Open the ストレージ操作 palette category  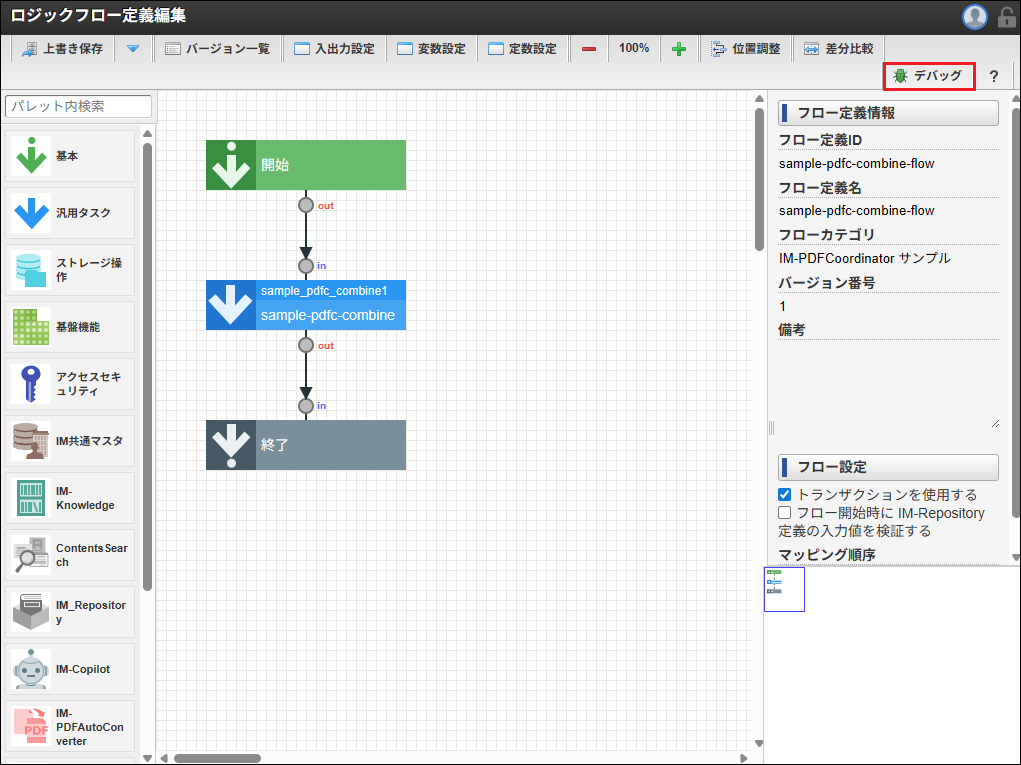[x=70, y=270]
